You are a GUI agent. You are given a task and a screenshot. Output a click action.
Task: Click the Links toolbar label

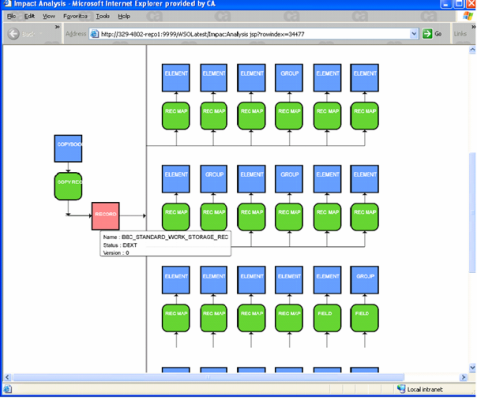[460, 34]
